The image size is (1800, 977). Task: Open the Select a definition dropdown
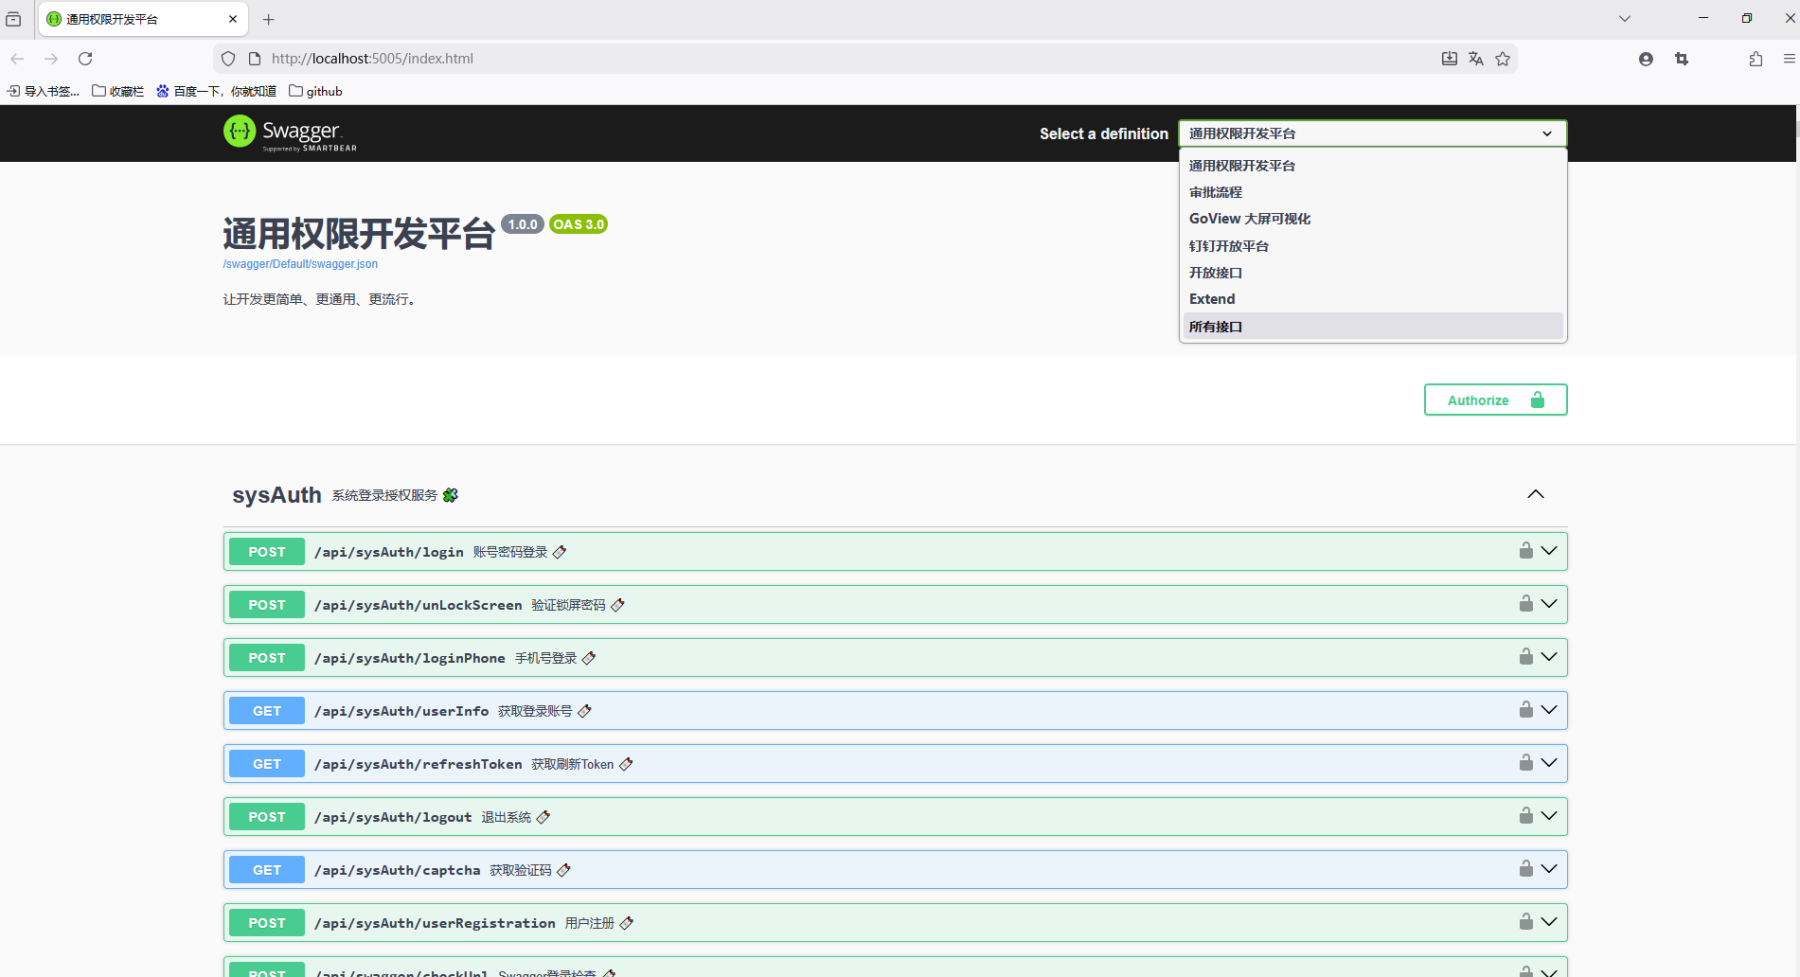pos(1372,134)
